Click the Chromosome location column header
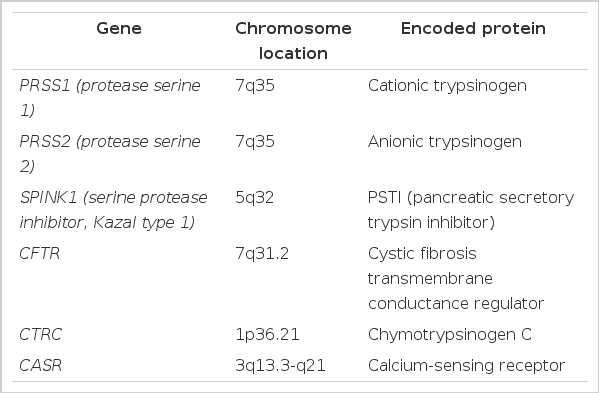The image size is (599, 393). click(x=293, y=41)
